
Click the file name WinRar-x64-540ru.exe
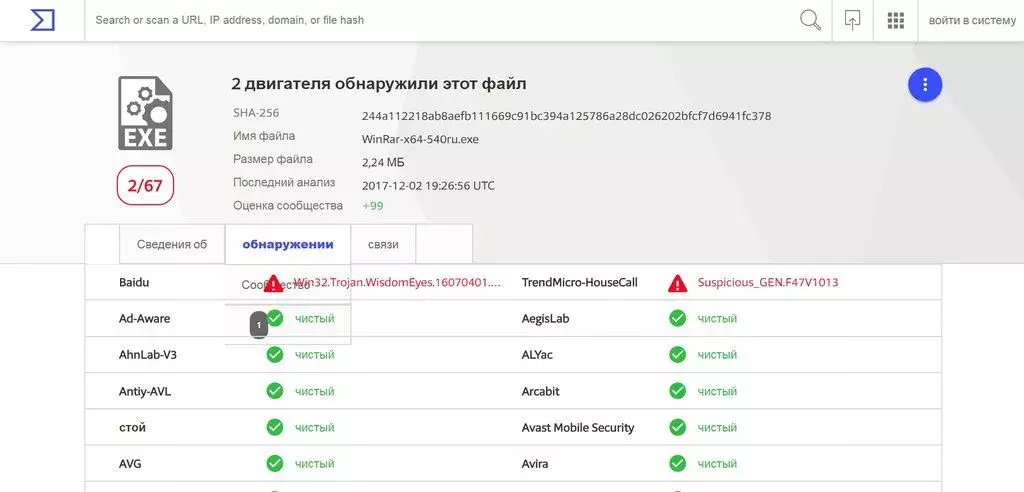(420, 139)
